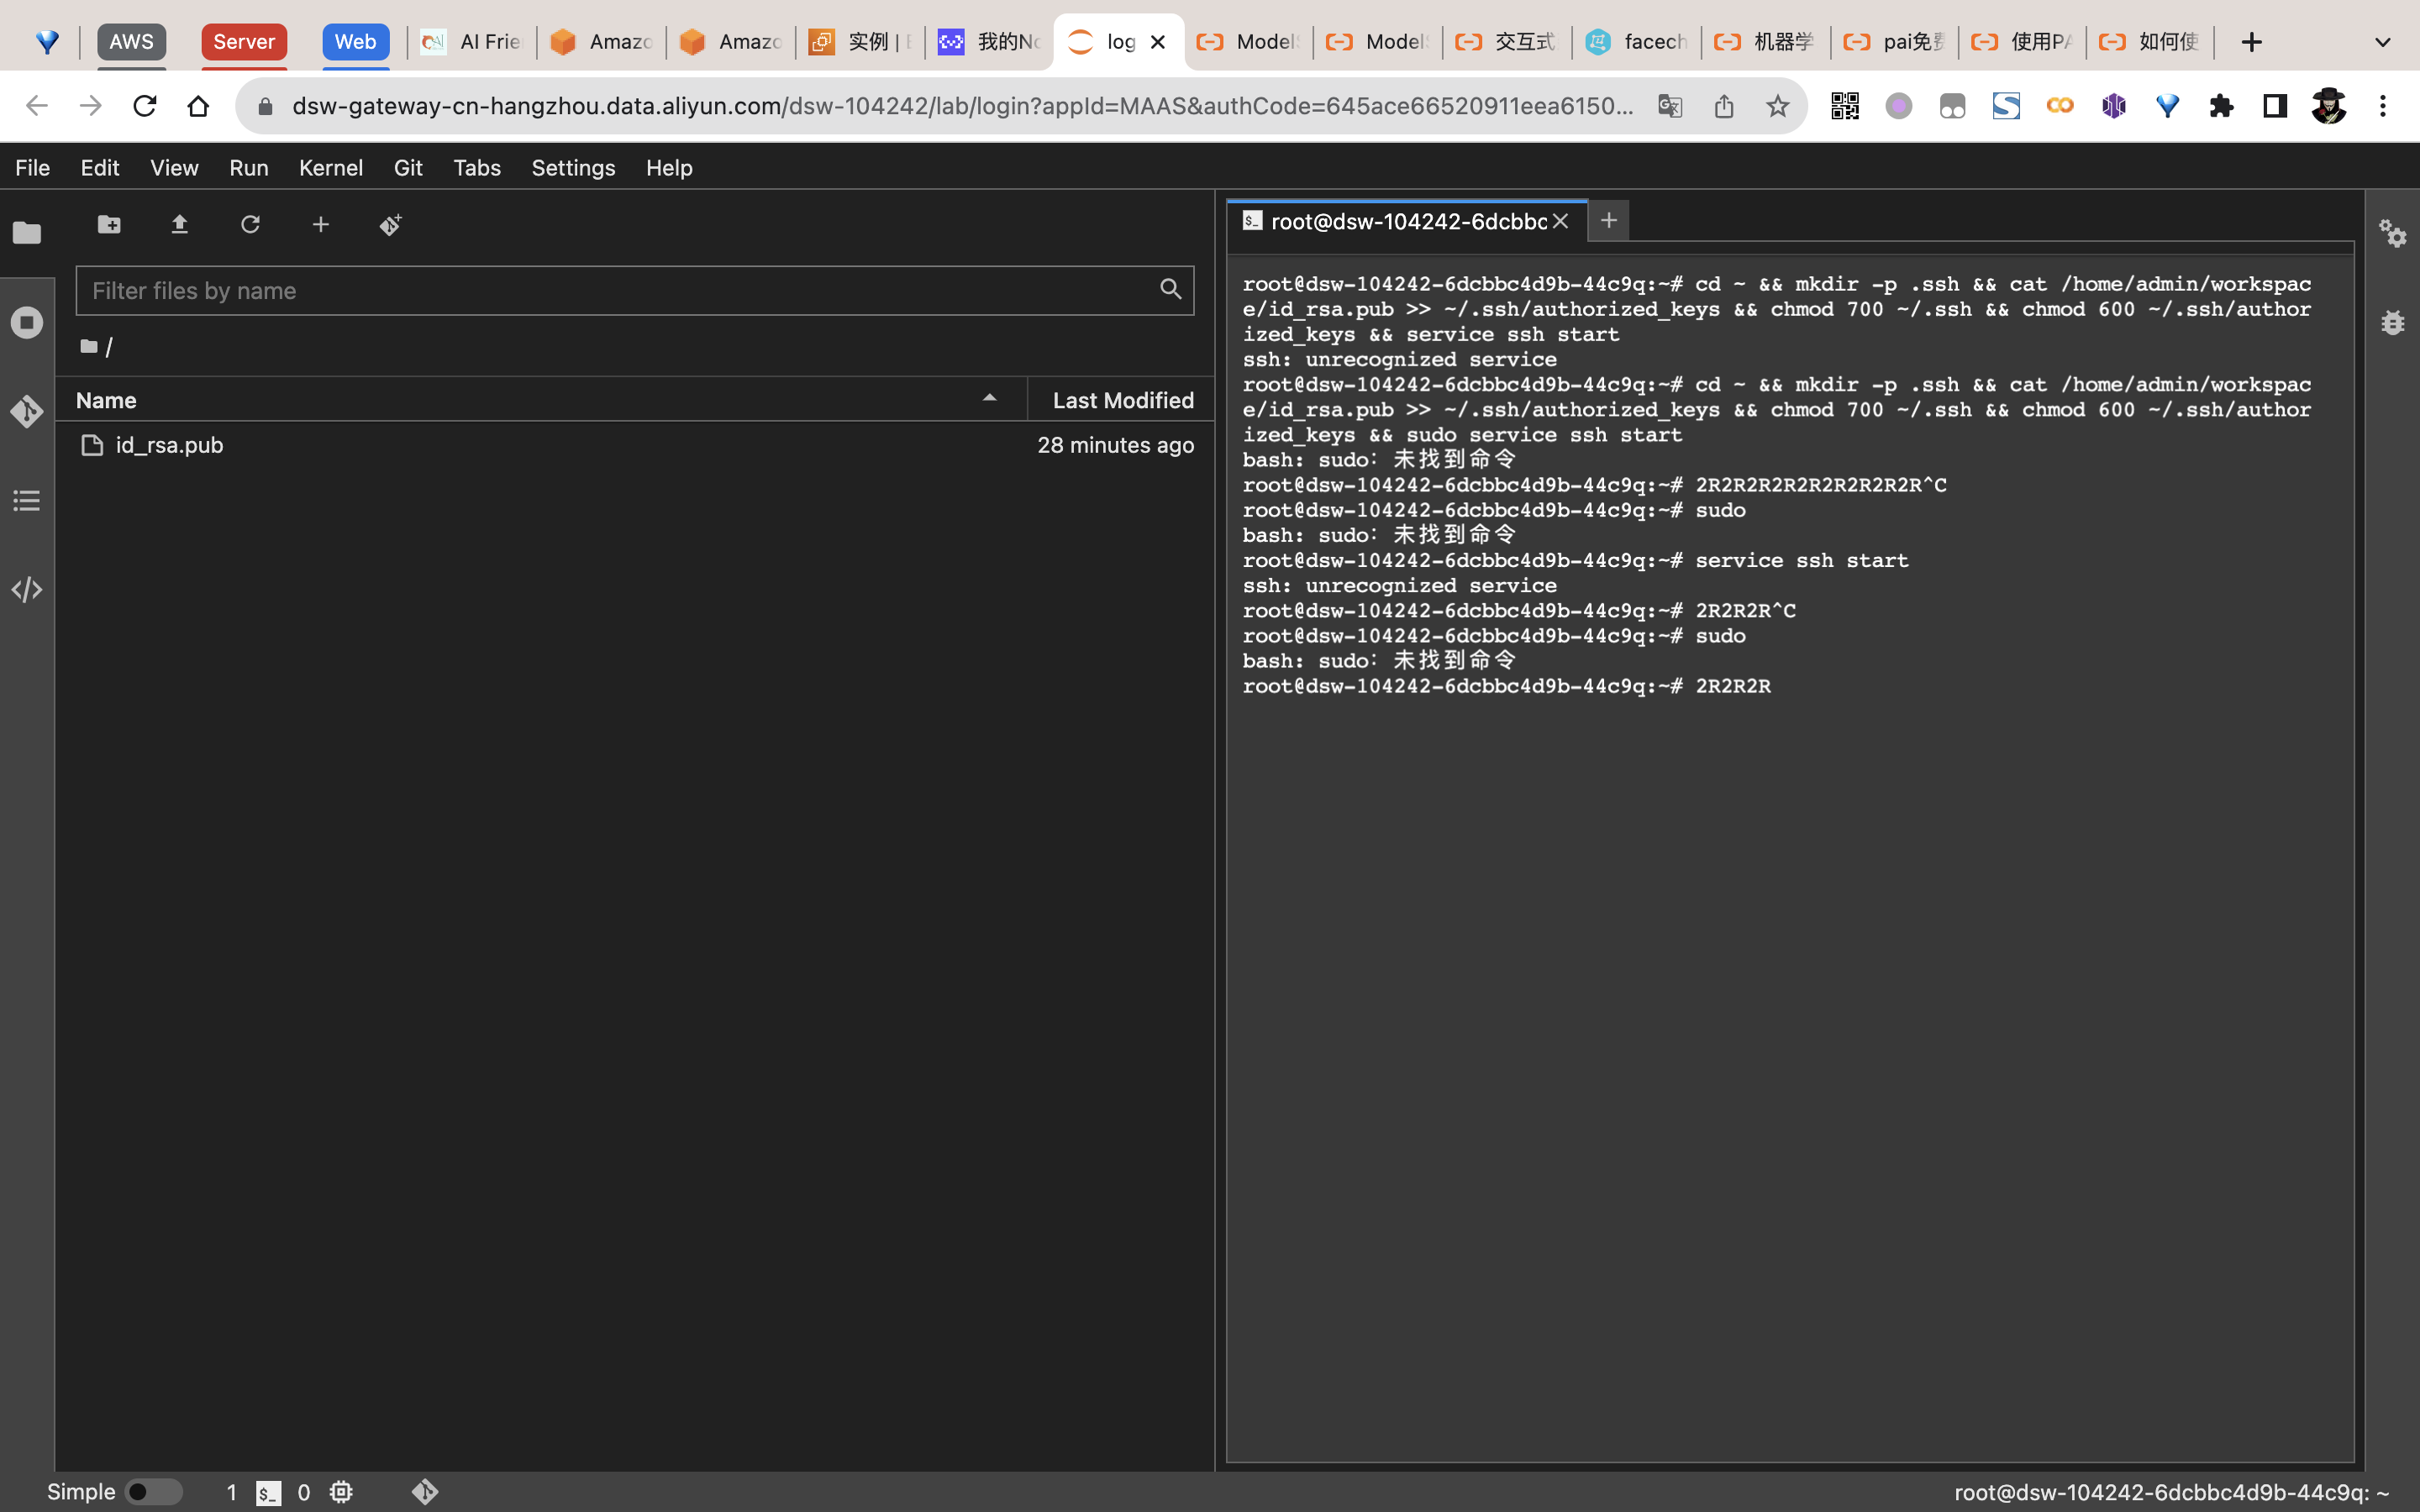Open the File Browser sidebar panel
This screenshot has width=2420, height=1512.
[x=27, y=233]
